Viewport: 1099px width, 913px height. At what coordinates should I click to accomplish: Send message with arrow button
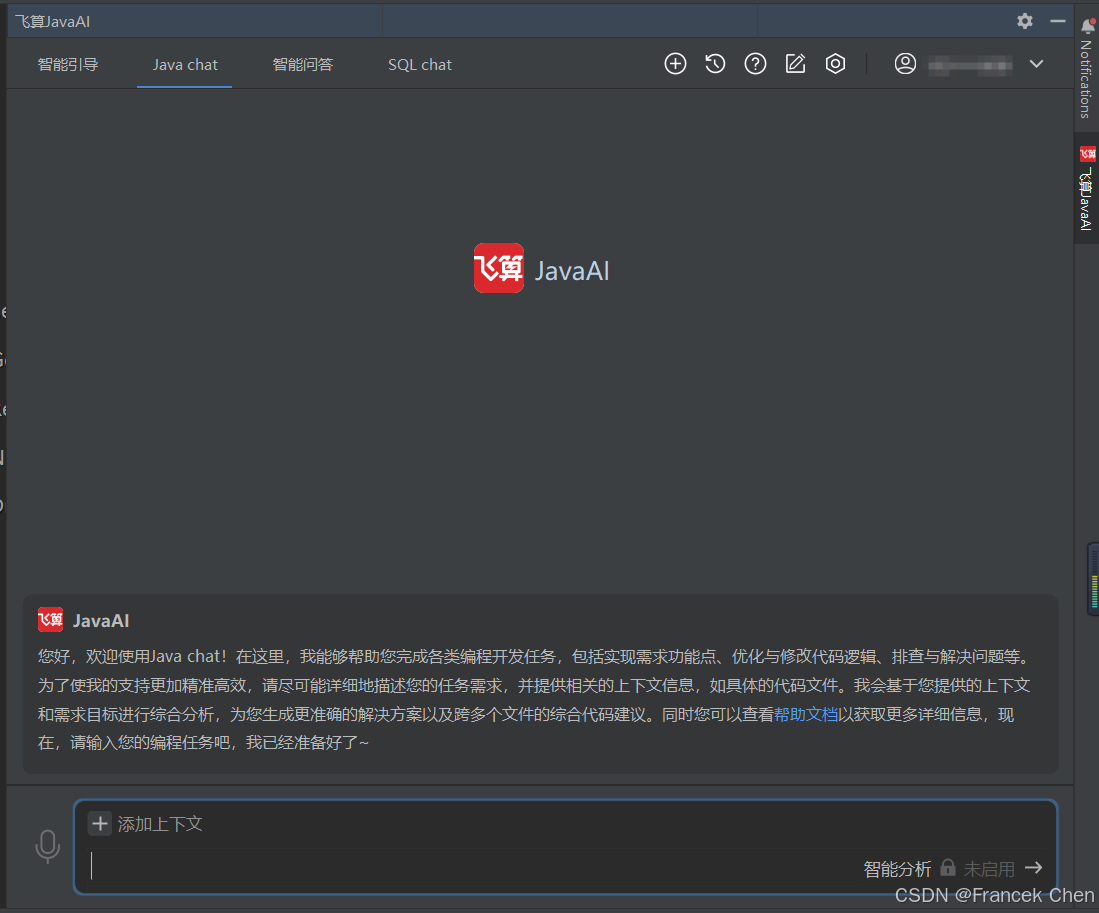[1033, 868]
